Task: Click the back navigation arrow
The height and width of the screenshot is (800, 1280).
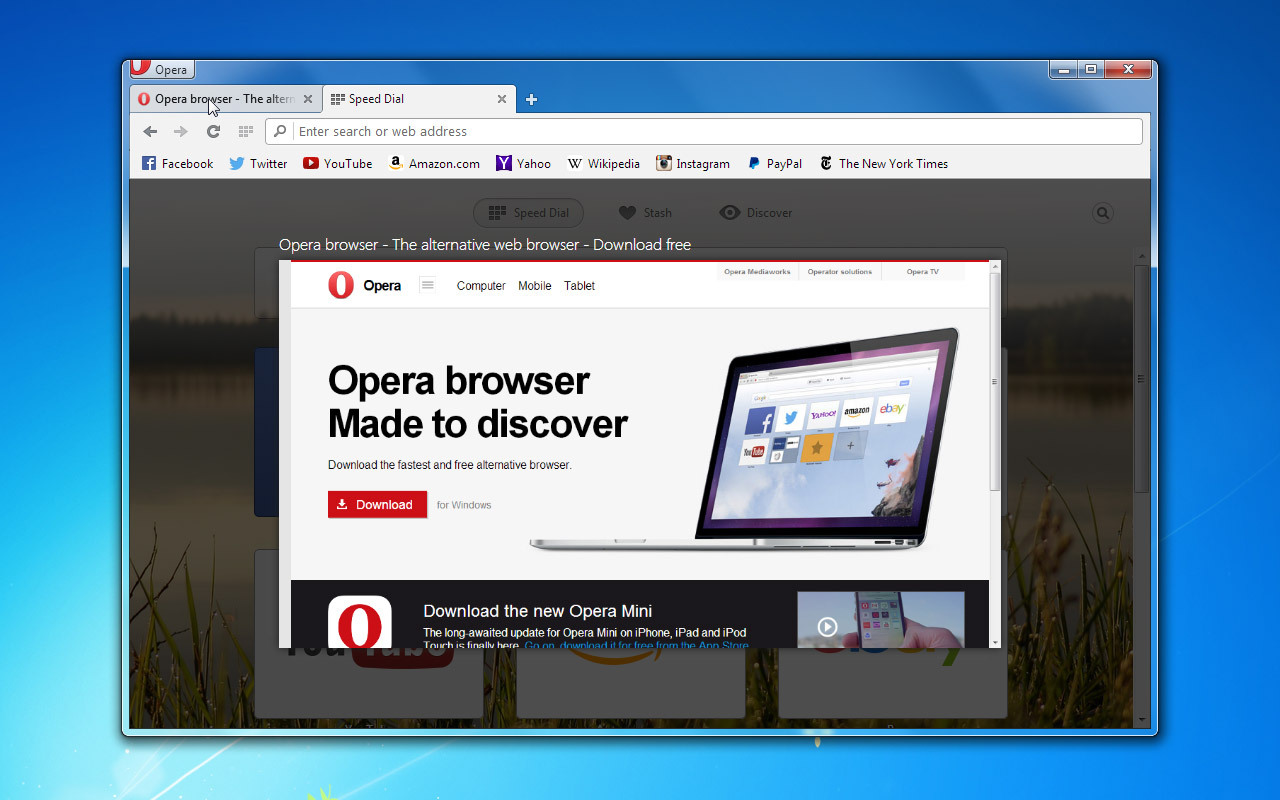Action: (150, 132)
